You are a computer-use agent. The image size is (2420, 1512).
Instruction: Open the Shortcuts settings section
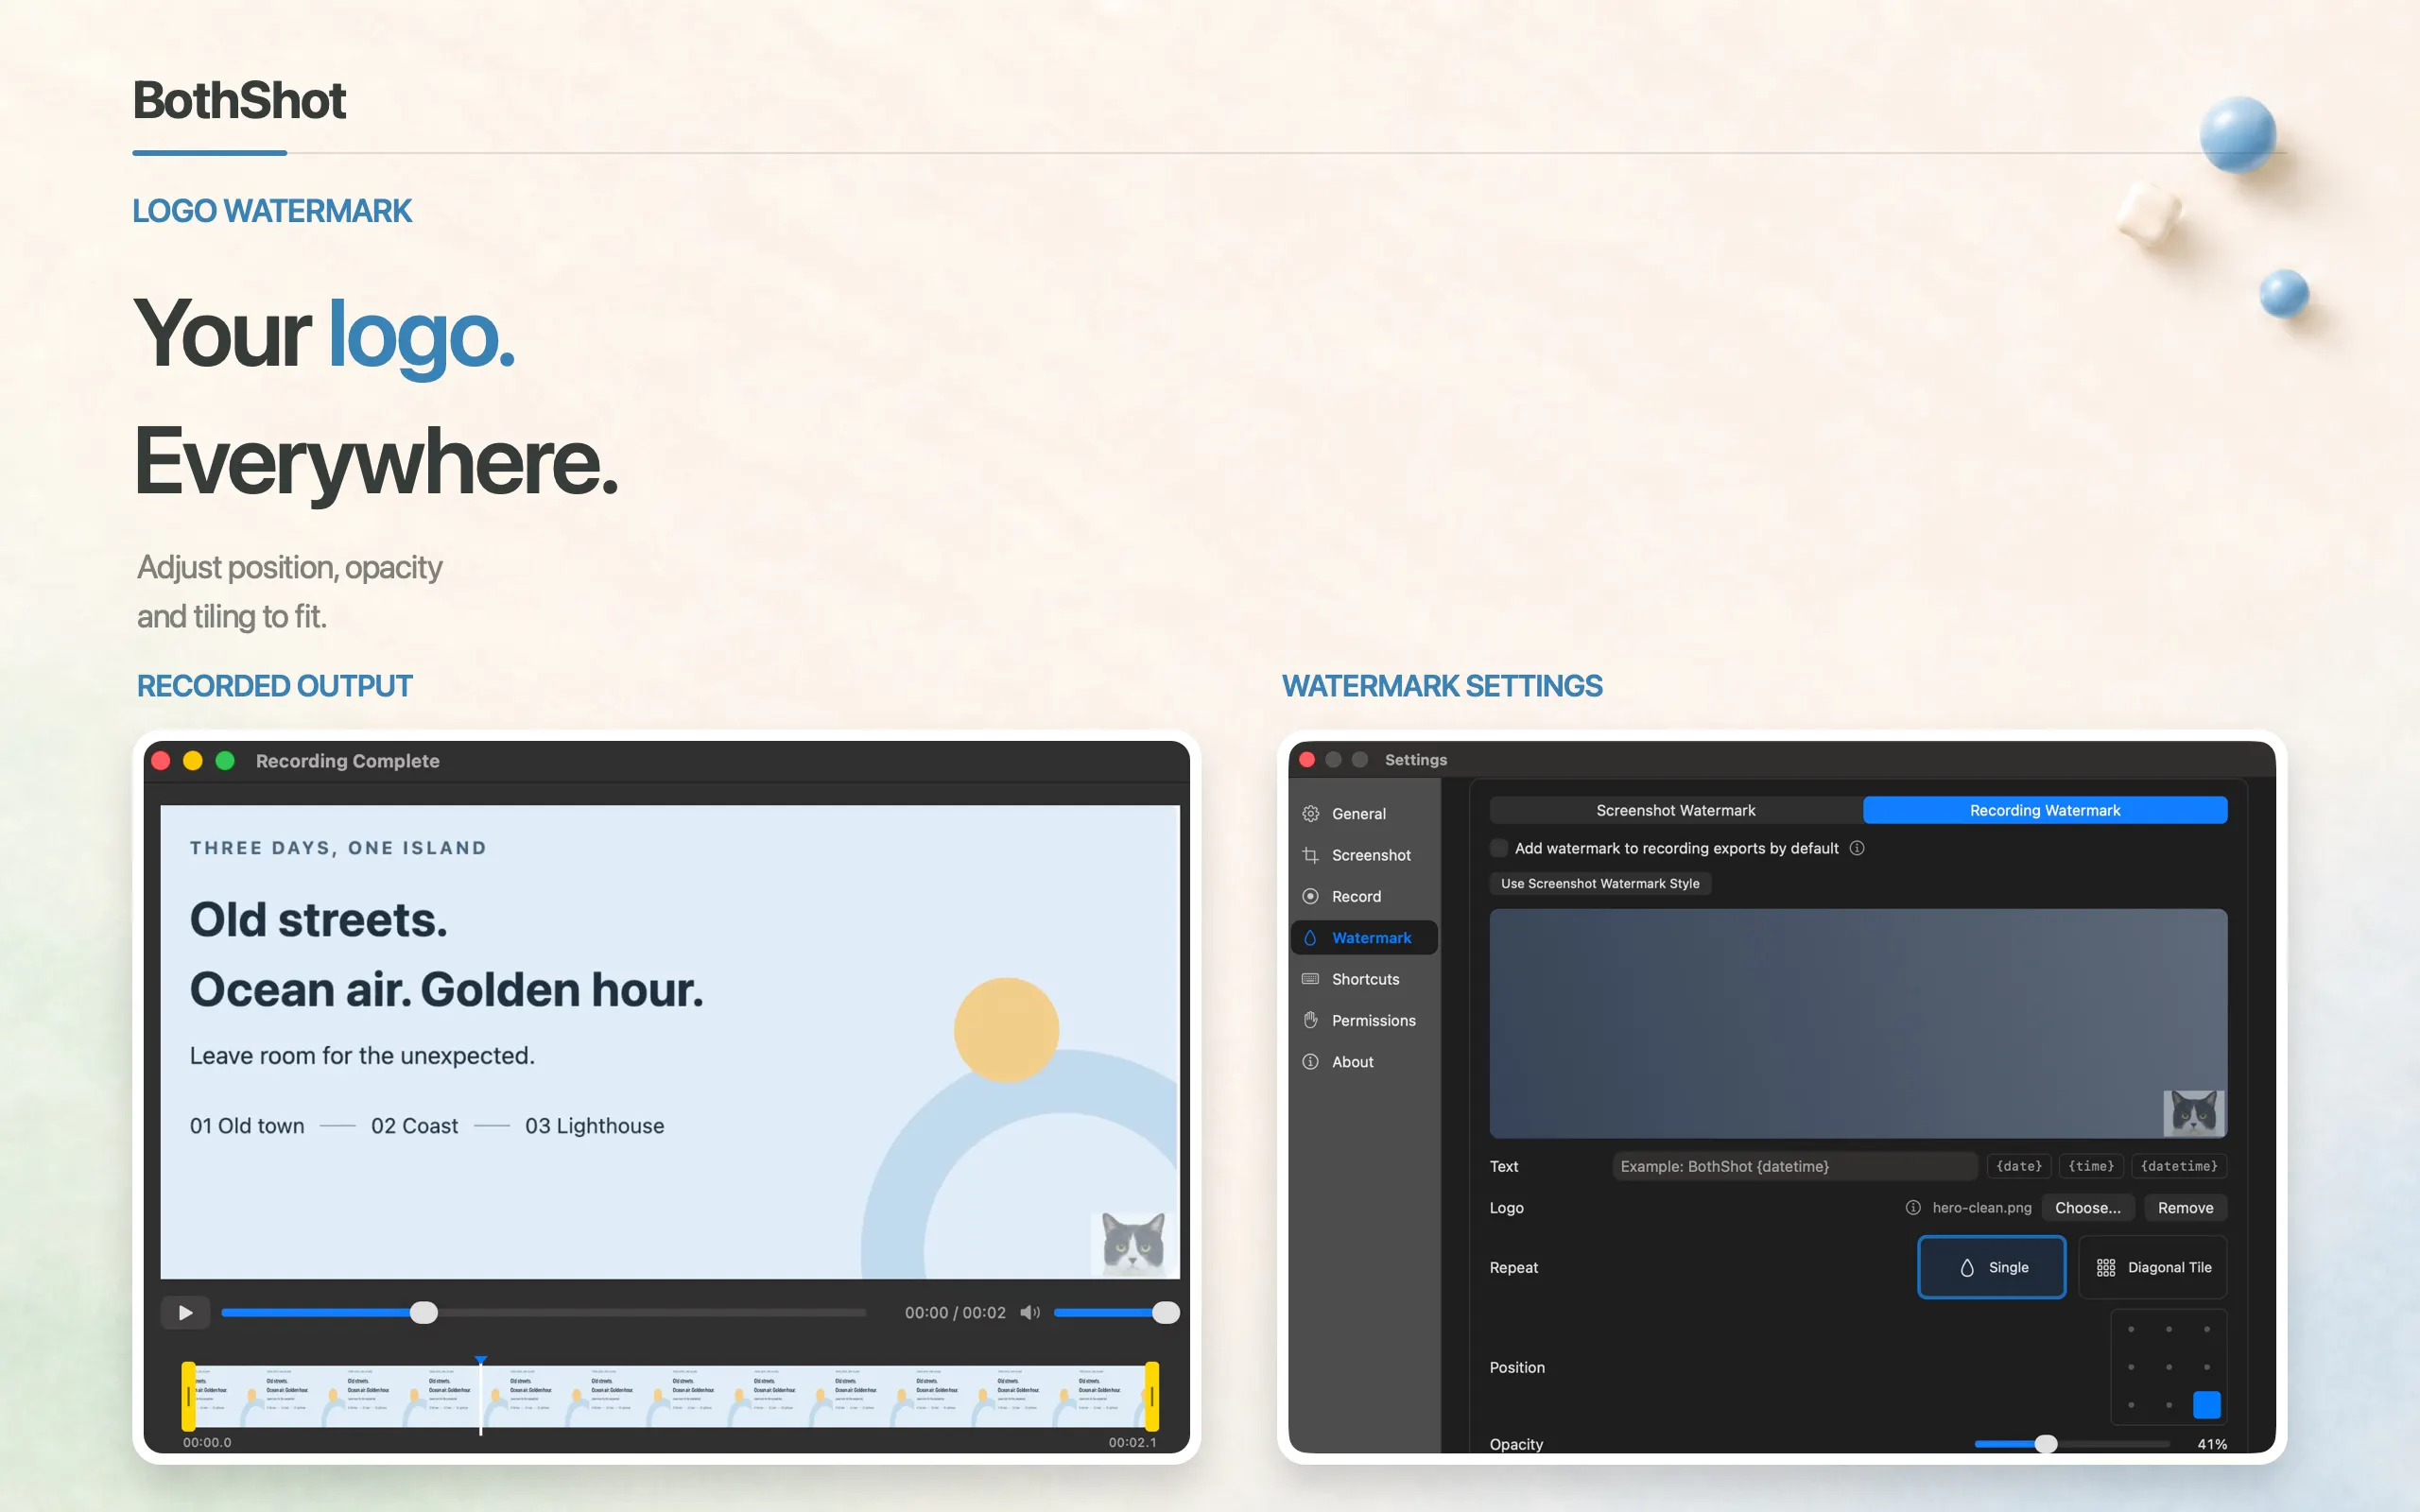click(x=1364, y=979)
